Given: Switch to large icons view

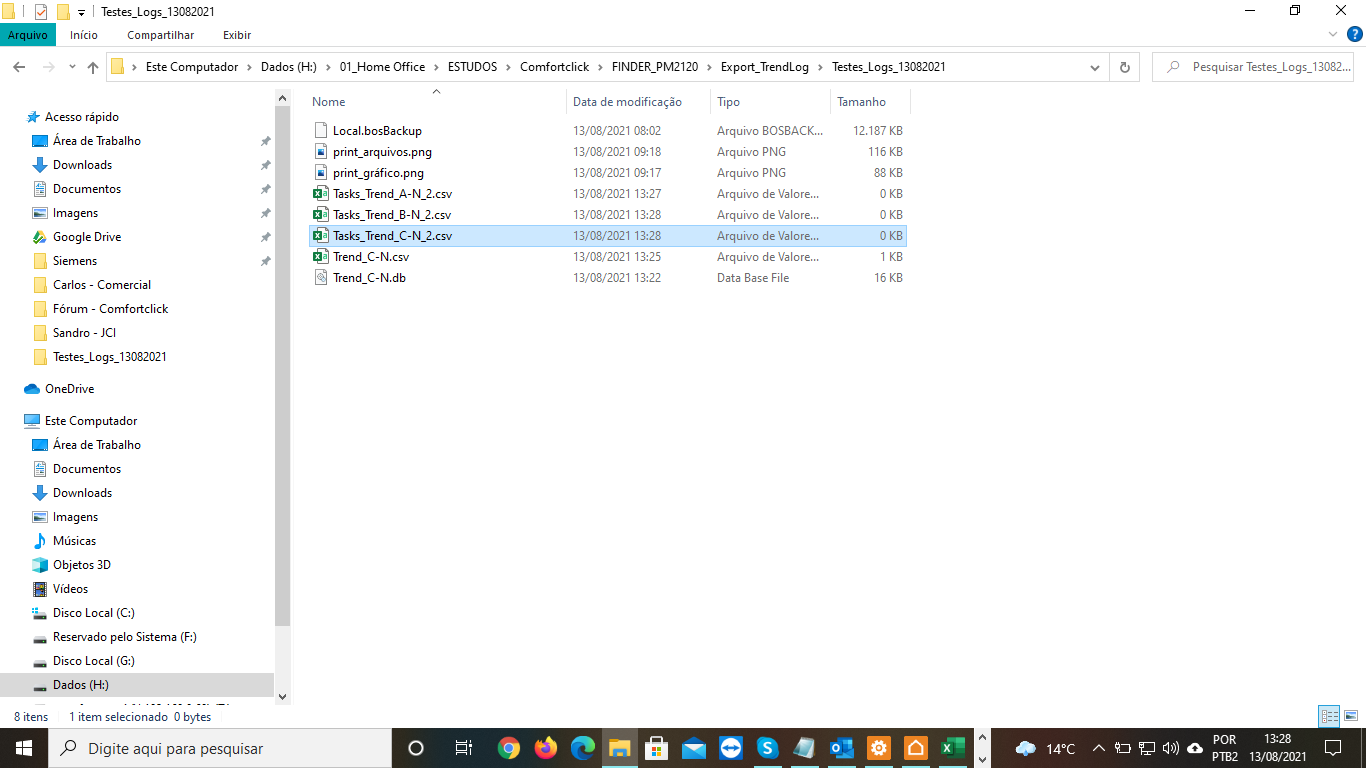Looking at the screenshot, I should click(x=1350, y=716).
